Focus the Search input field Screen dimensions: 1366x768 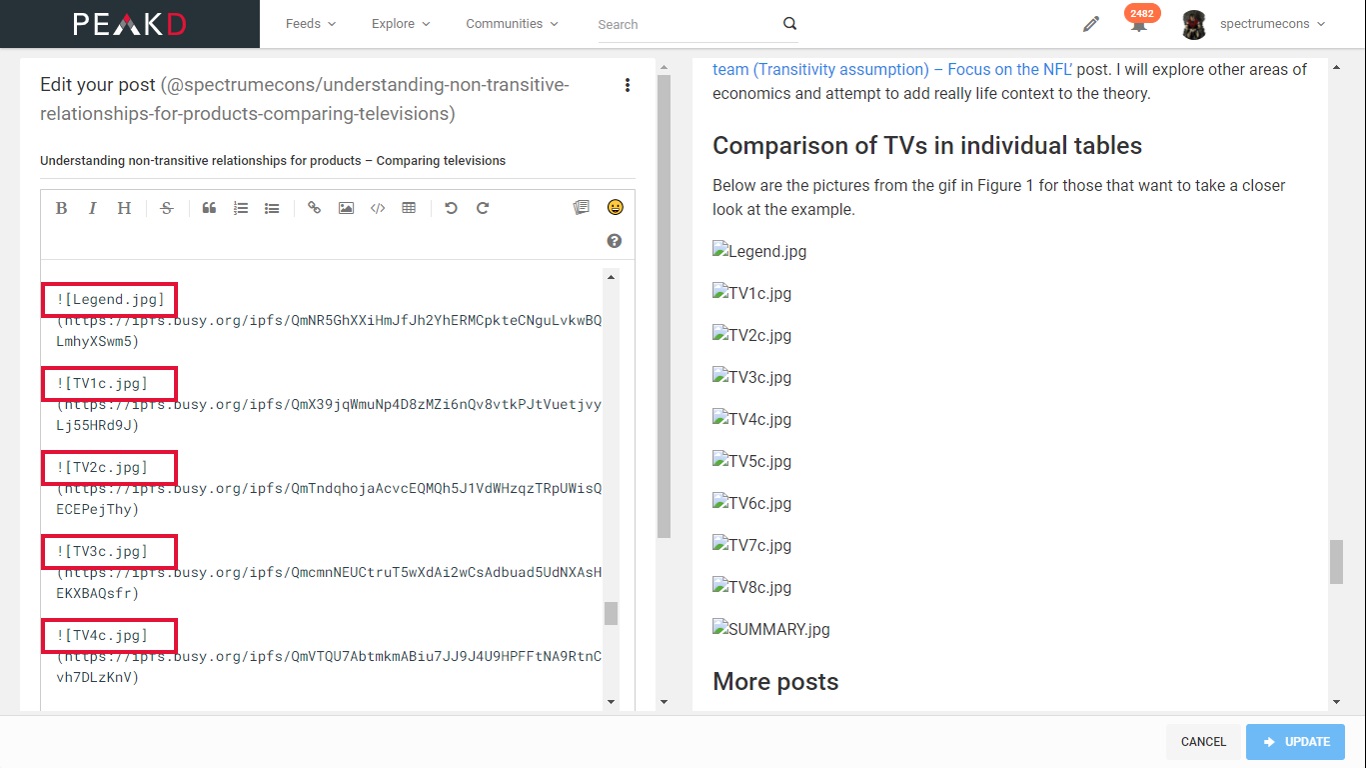coord(688,24)
